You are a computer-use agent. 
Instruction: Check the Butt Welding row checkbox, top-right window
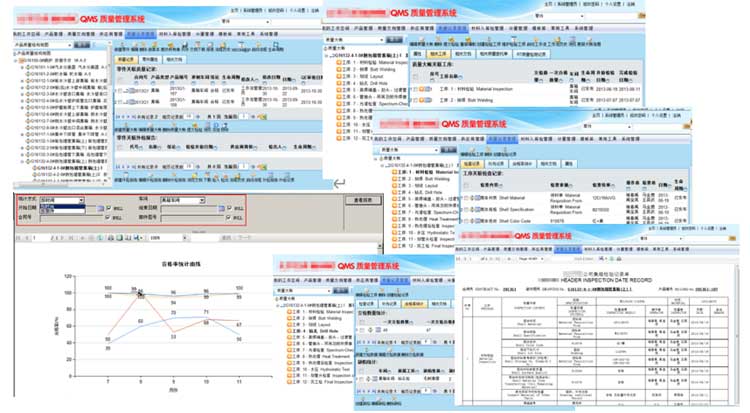(x=415, y=100)
